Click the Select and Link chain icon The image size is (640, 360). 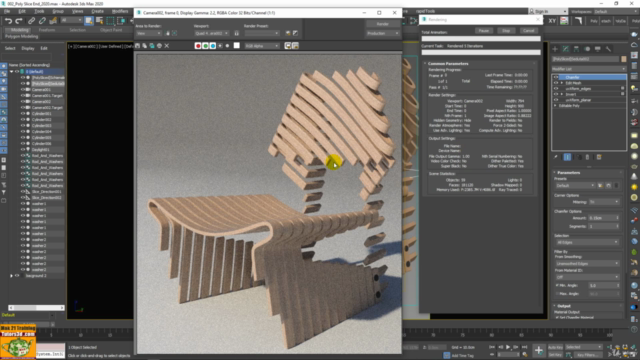(x=31, y=20)
